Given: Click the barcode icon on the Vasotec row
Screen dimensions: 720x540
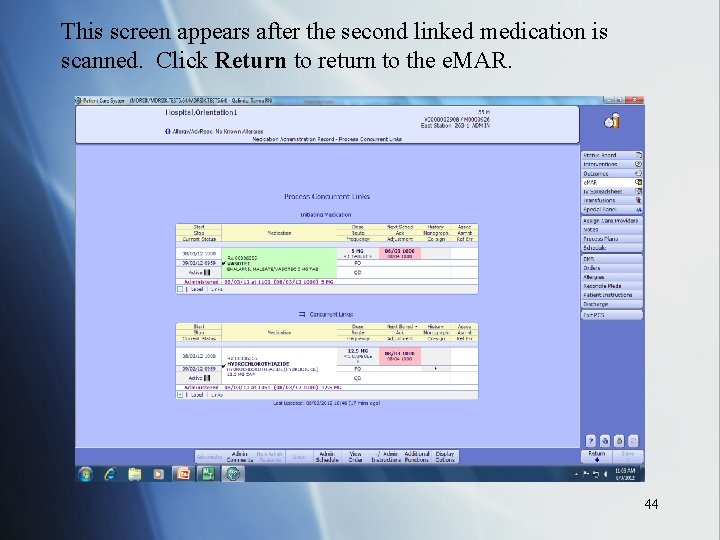Looking at the screenshot, I should tap(207, 272).
